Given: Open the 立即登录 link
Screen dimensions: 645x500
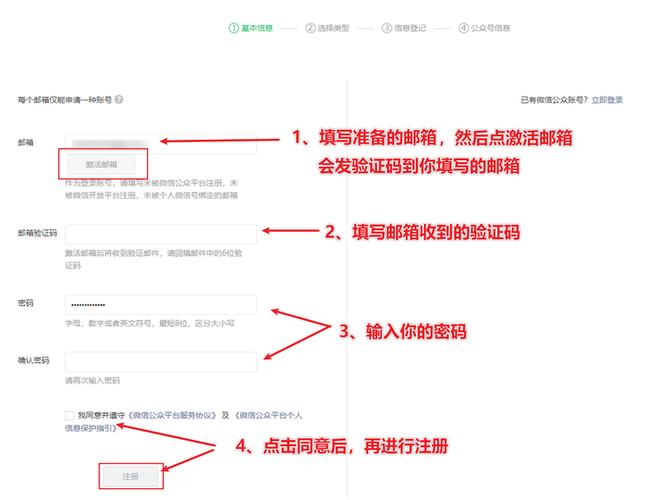Looking at the screenshot, I should click(x=607, y=100).
